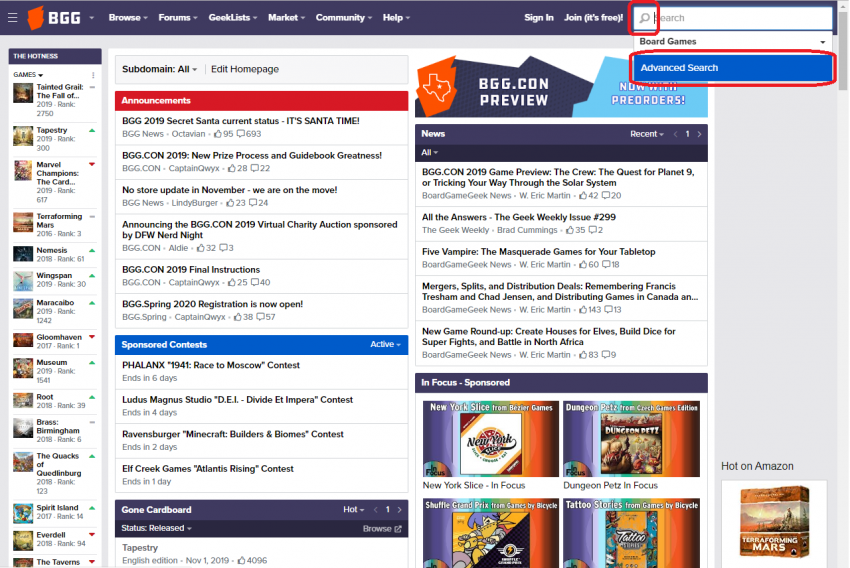850x568 pixels.
Task: Click Sign In link
Action: point(539,18)
